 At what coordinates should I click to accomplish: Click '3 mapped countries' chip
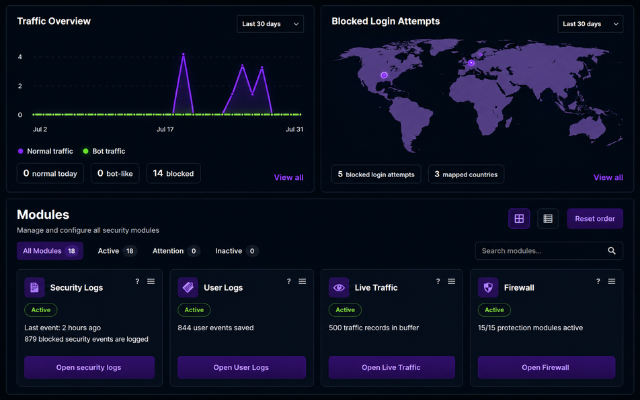coord(466,174)
